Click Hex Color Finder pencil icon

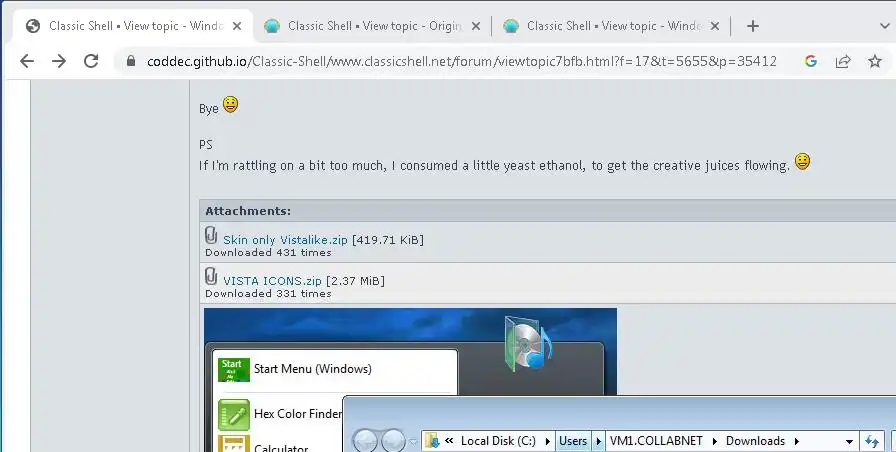(x=234, y=415)
